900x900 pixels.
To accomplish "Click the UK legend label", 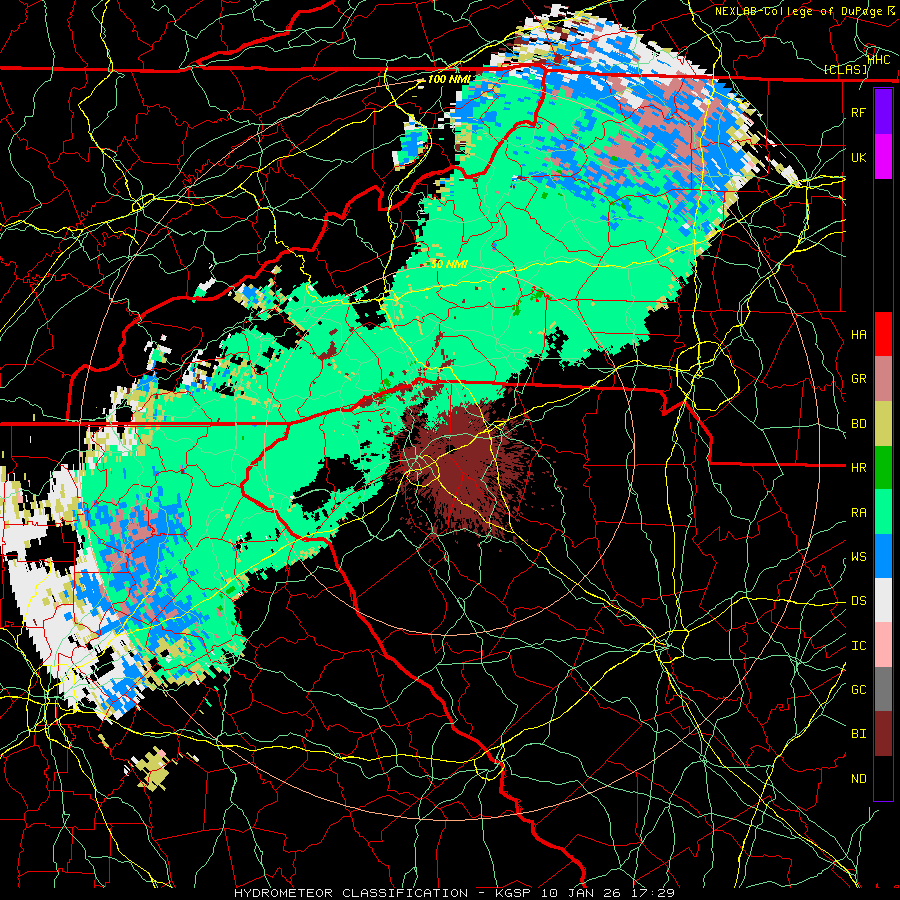I will (x=858, y=158).
